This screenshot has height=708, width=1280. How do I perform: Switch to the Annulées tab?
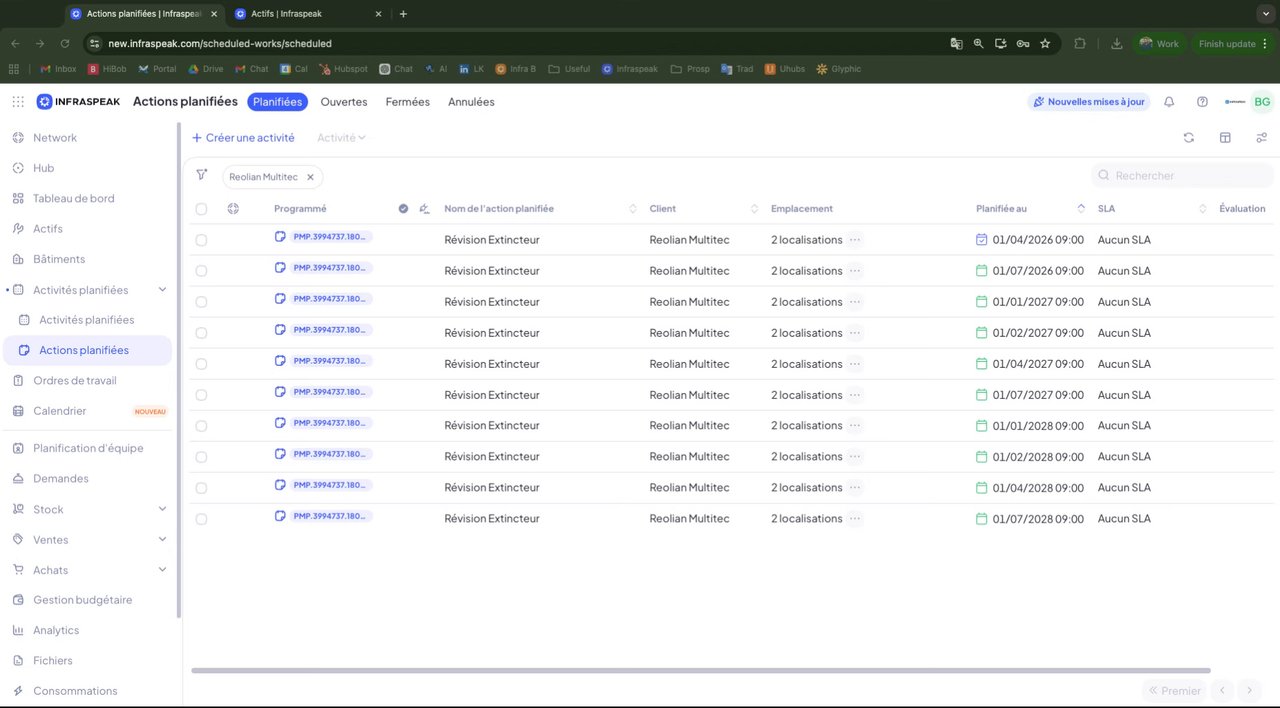click(x=471, y=102)
